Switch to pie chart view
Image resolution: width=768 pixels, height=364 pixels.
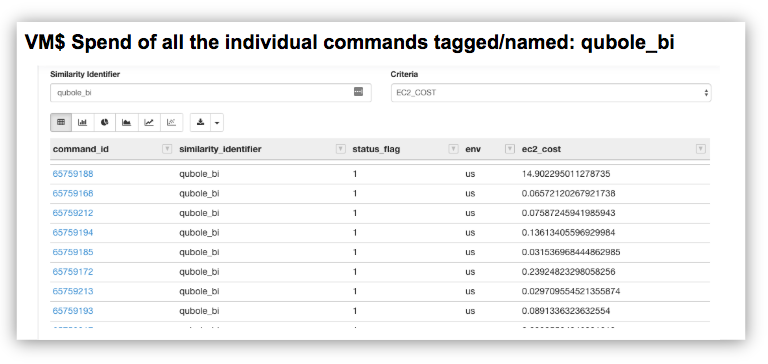105,122
